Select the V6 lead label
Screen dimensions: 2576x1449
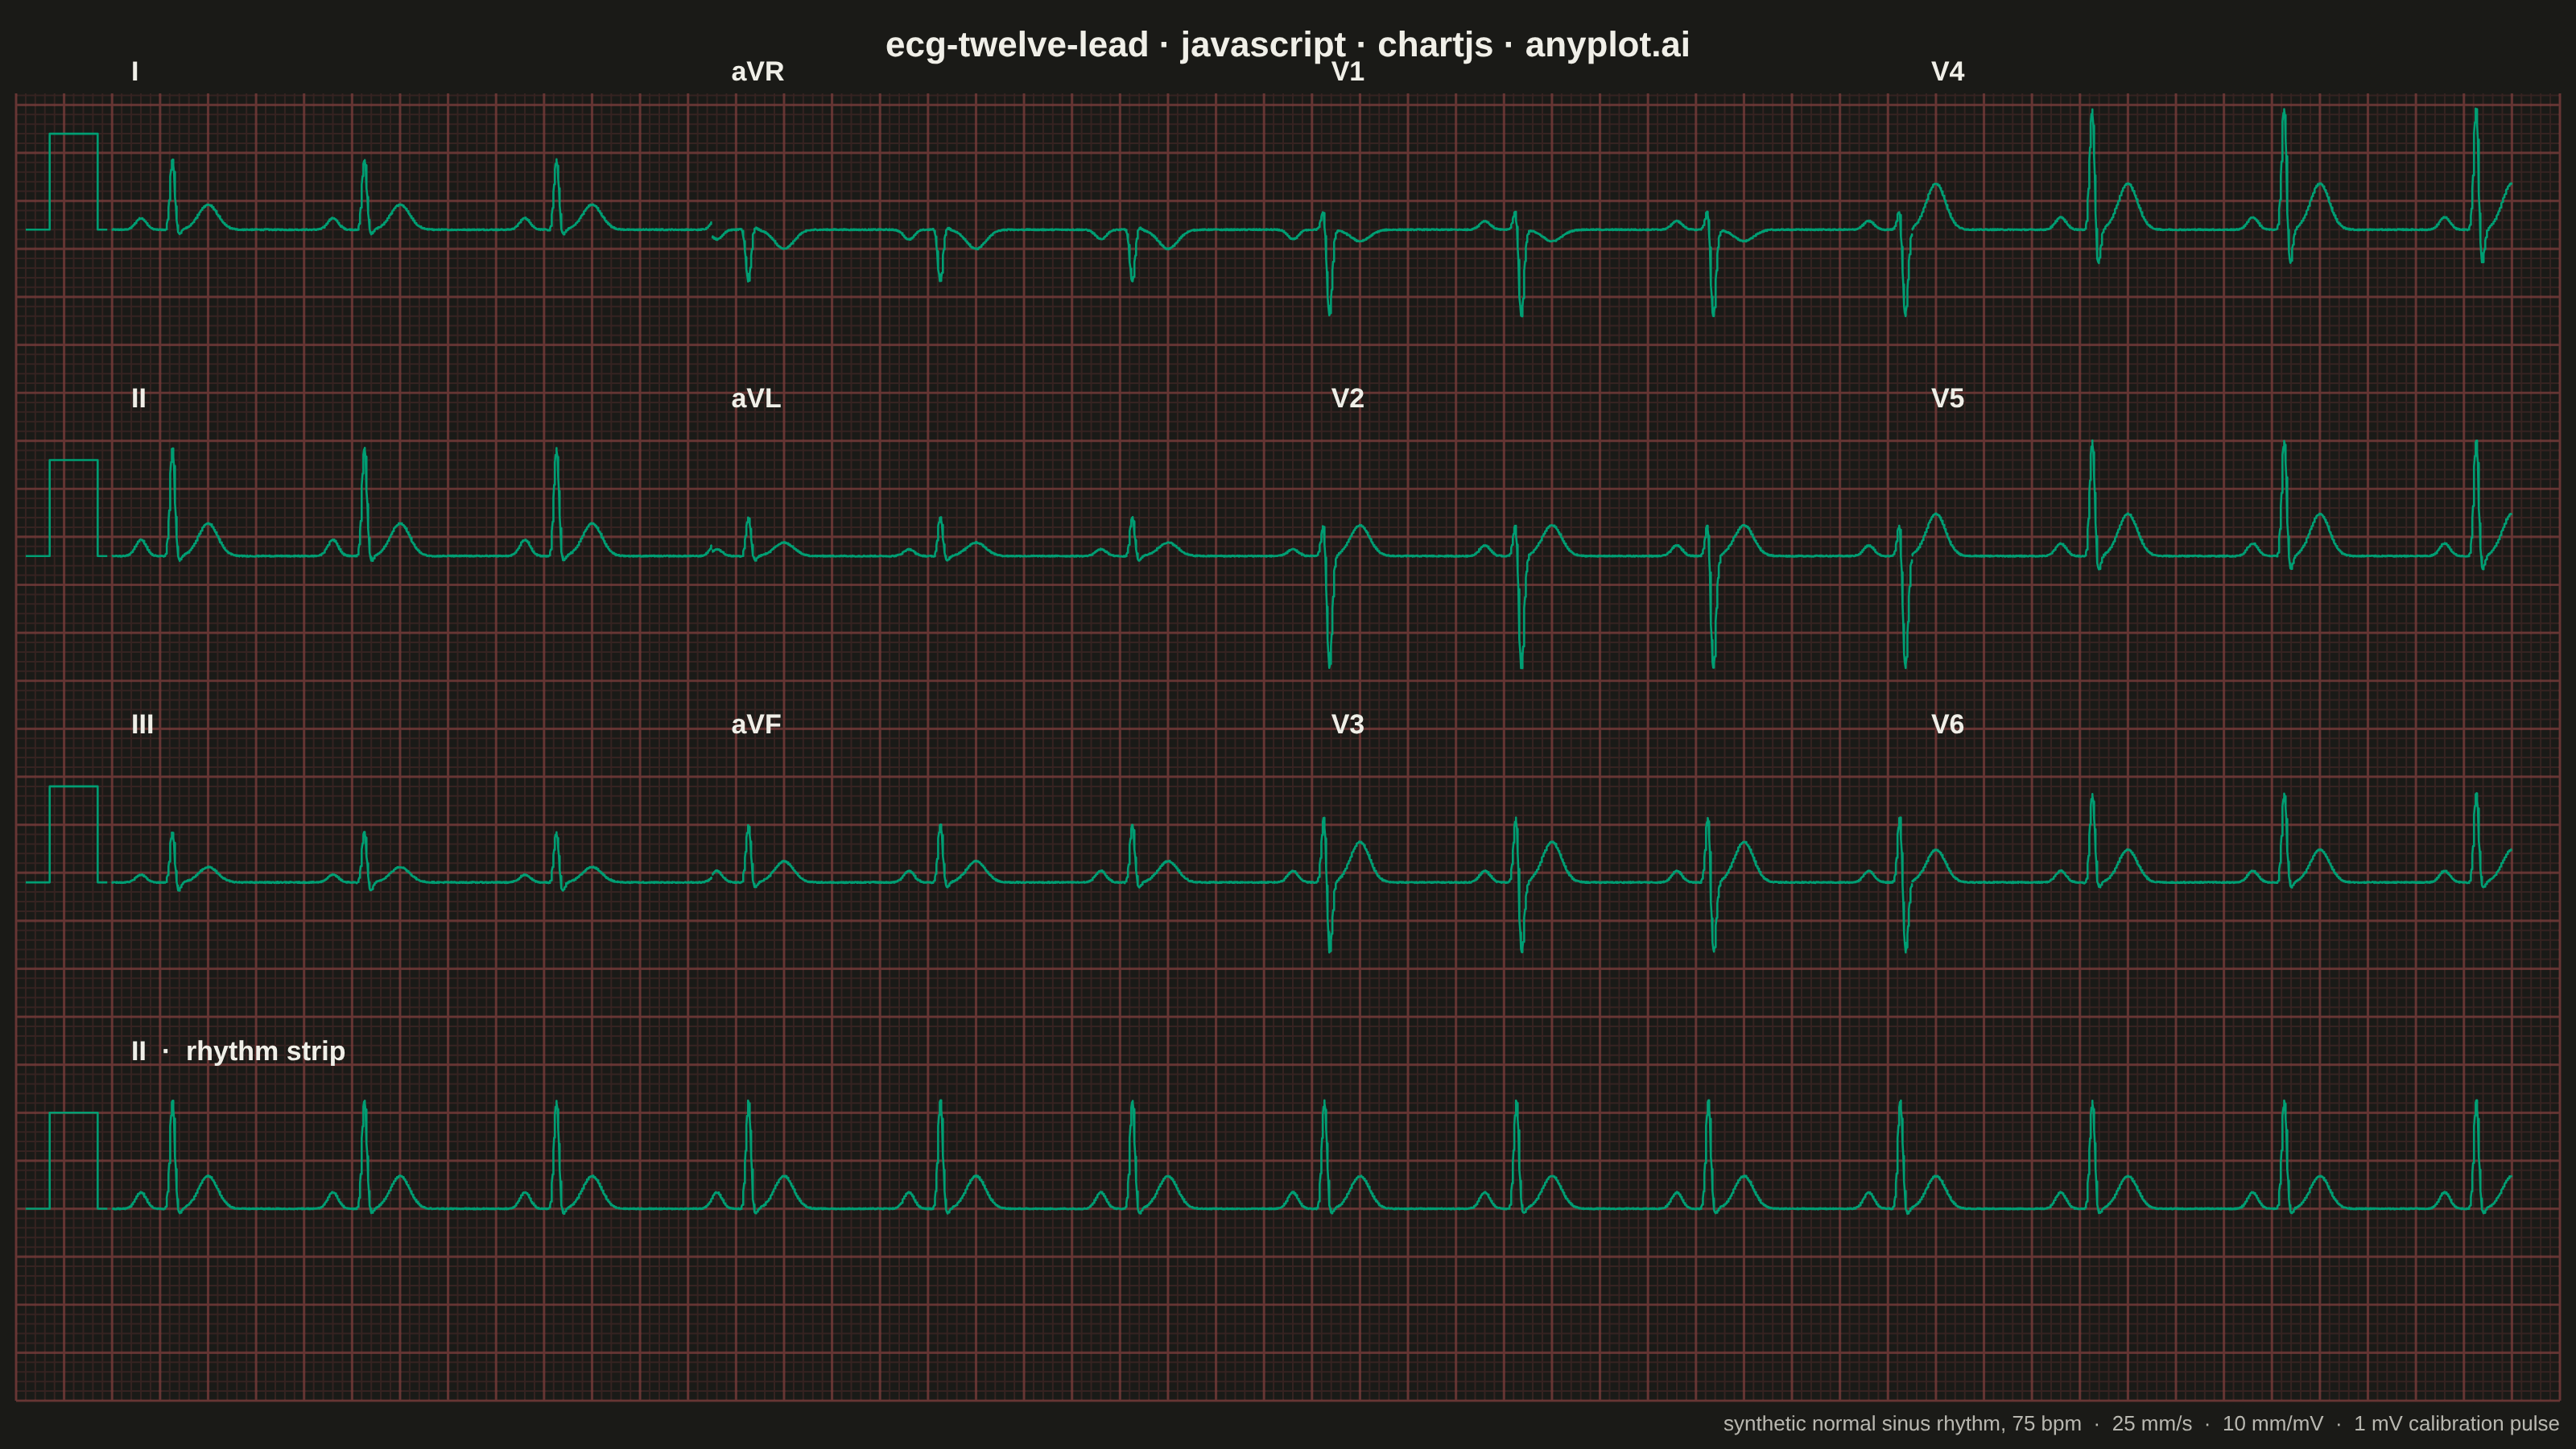1947,724
